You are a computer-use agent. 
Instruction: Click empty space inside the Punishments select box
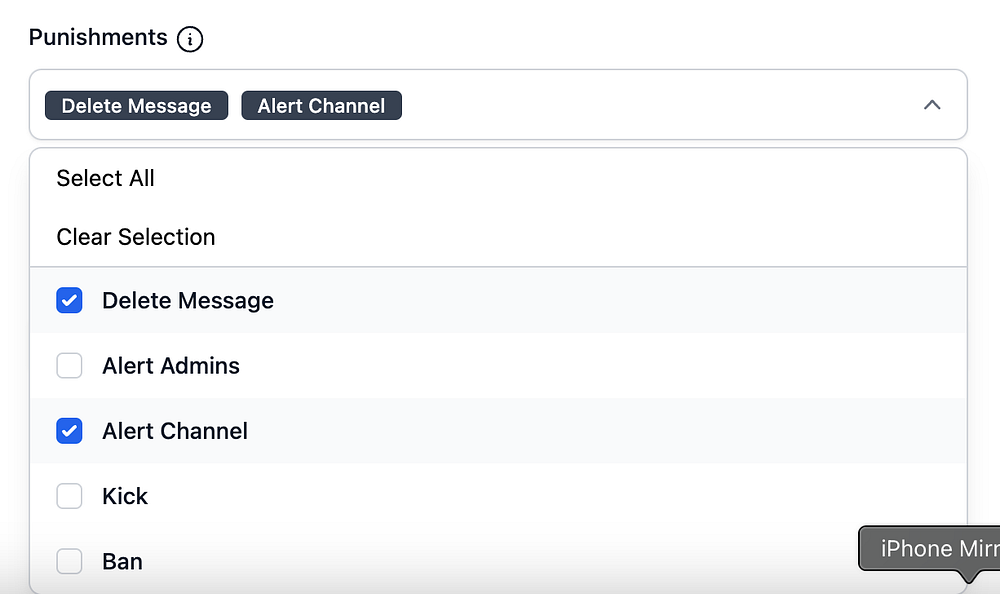pos(650,105)
